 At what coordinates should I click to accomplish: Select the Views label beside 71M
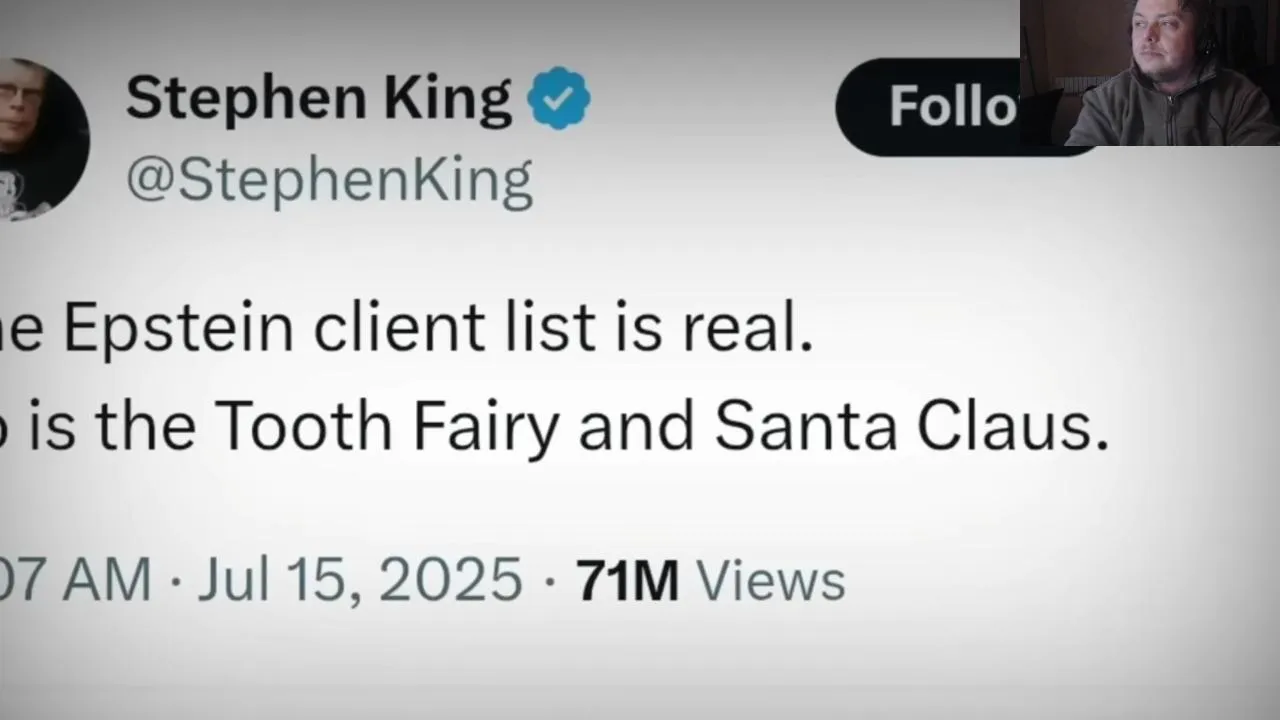pos(770,580)
